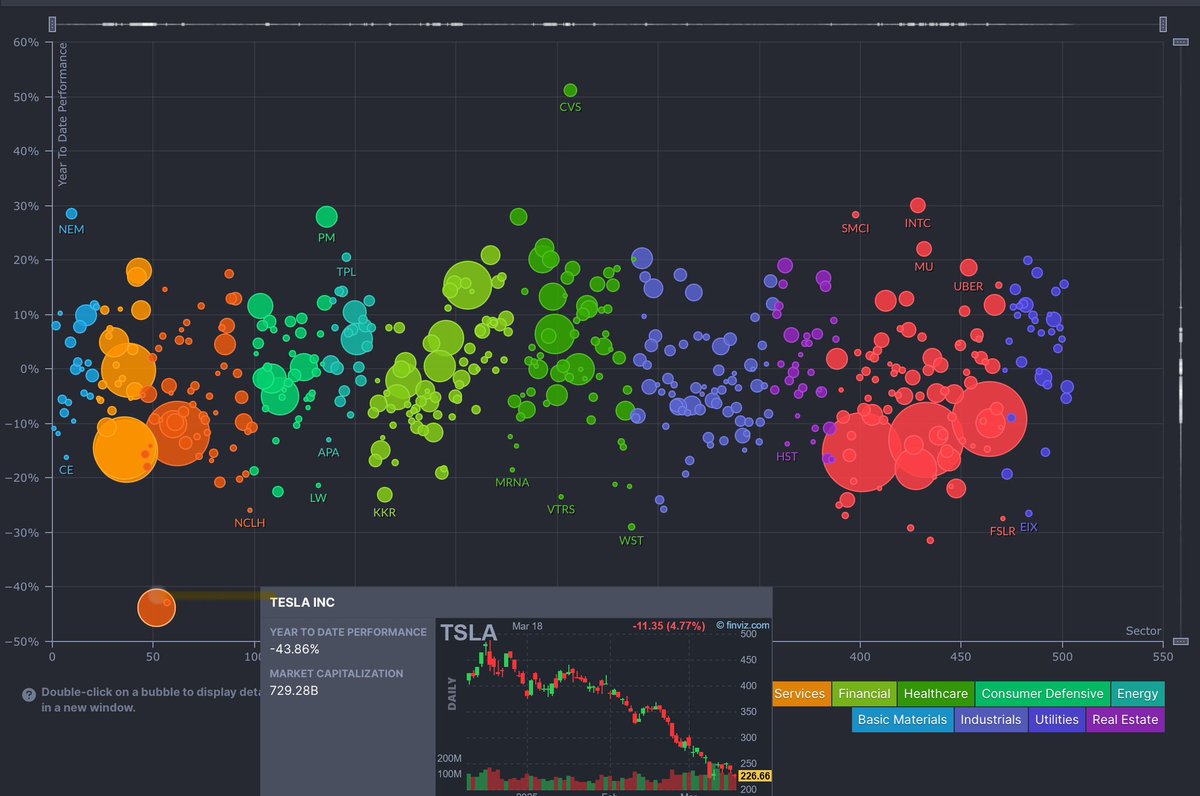This screenshot has height=796, width=1200.
Task: Toggle the Healthcare sector filter
Action: point(936,693)
